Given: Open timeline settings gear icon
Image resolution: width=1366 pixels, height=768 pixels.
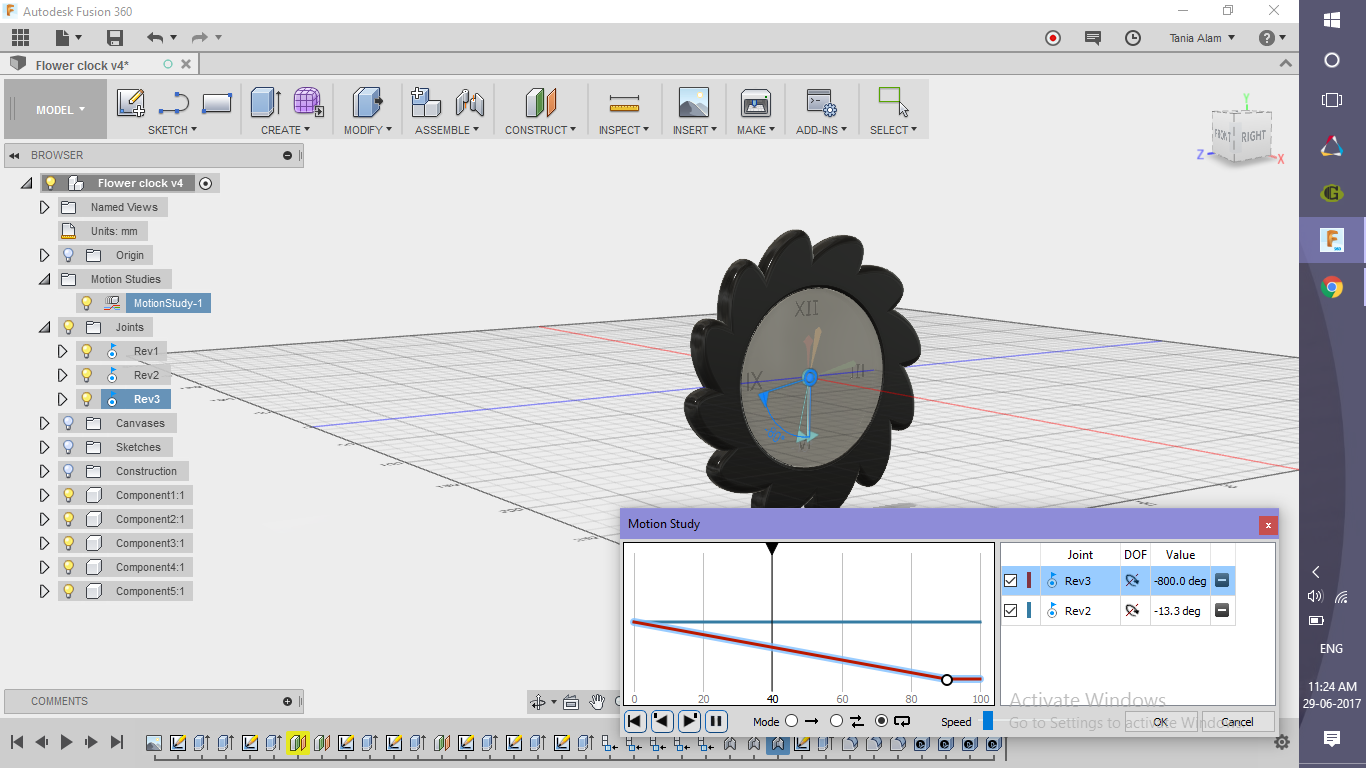Looking at the screenshot, I should pos(1282,742).
